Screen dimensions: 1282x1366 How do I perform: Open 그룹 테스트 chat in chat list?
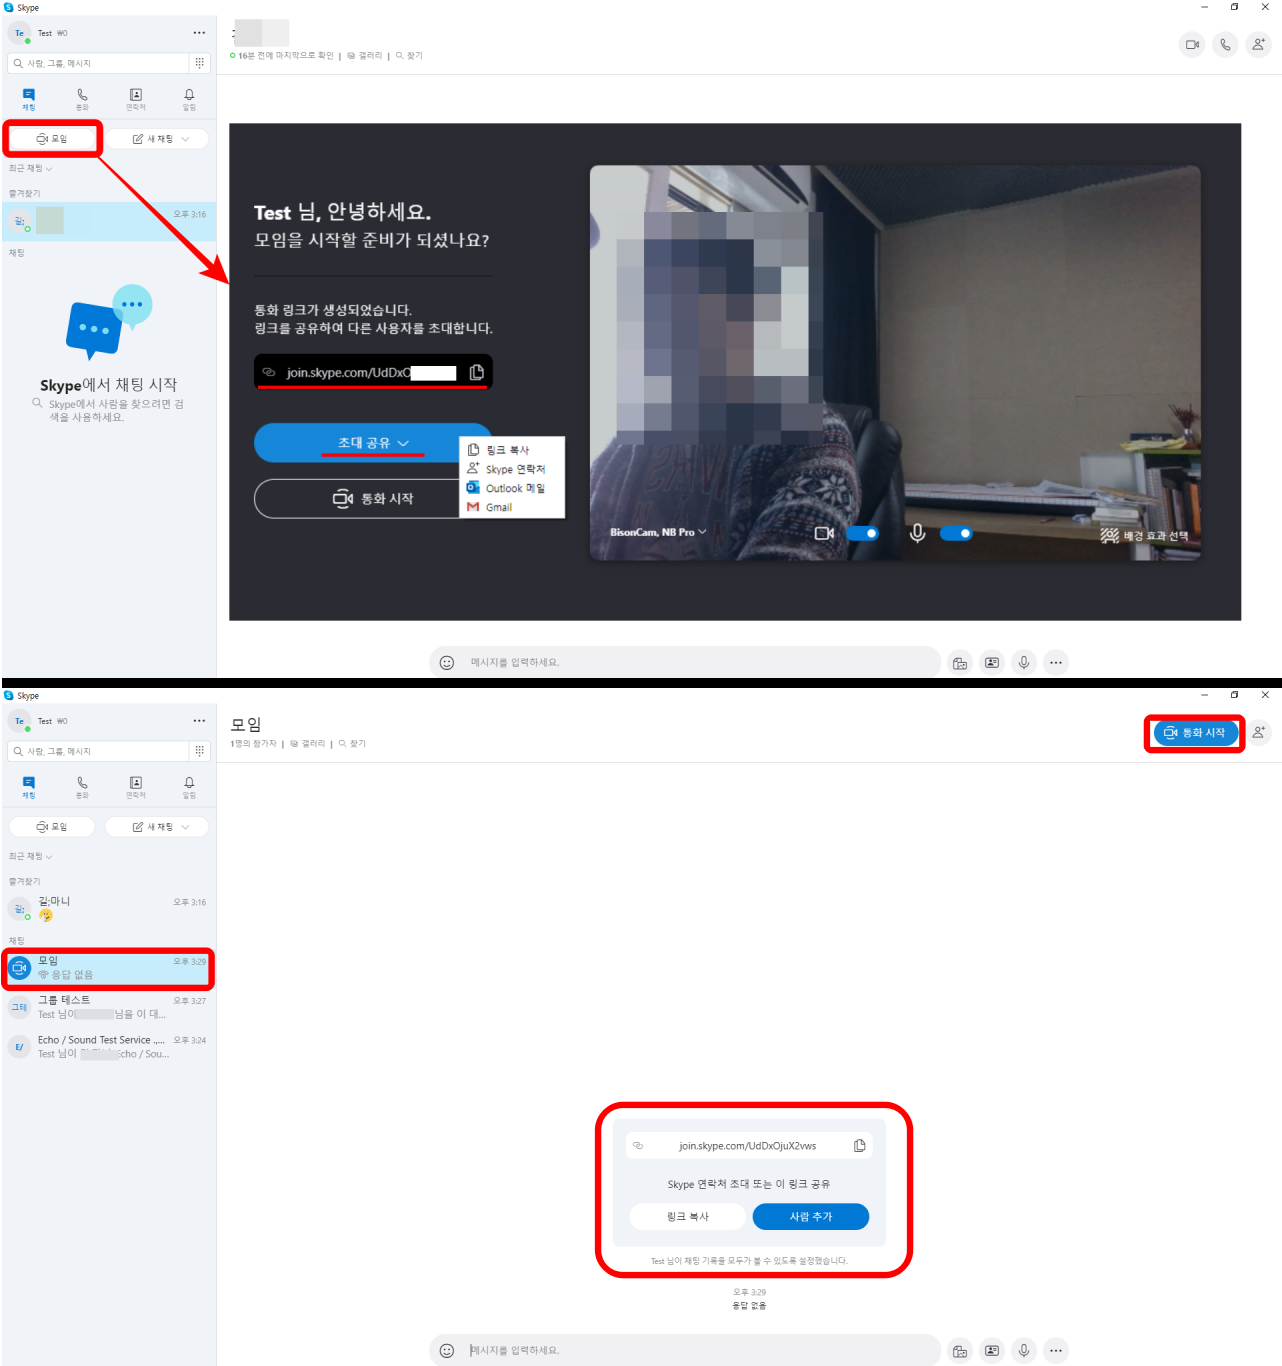pos(108,1007)
